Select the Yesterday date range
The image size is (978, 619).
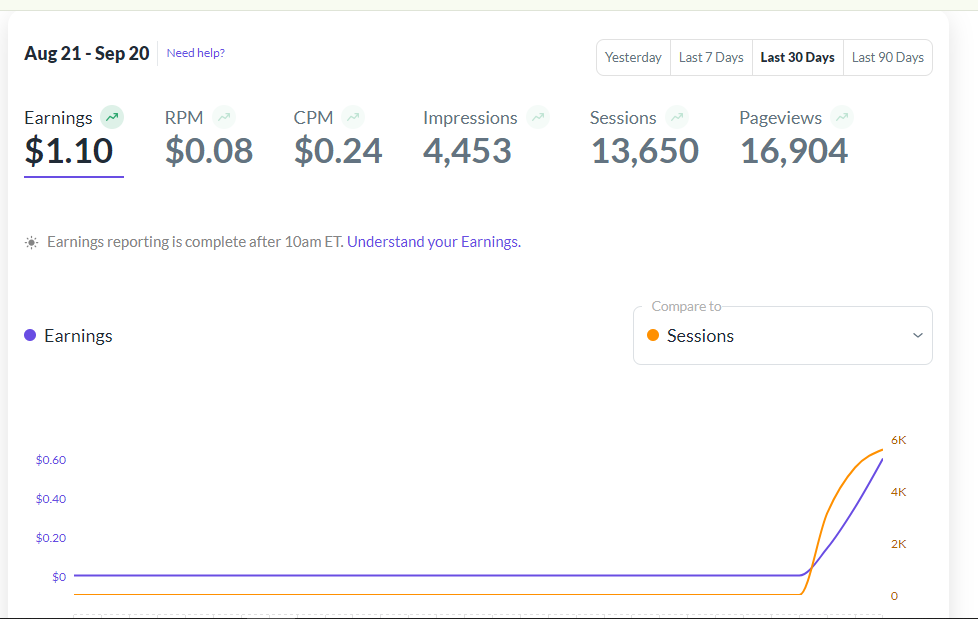coord(633,57)
